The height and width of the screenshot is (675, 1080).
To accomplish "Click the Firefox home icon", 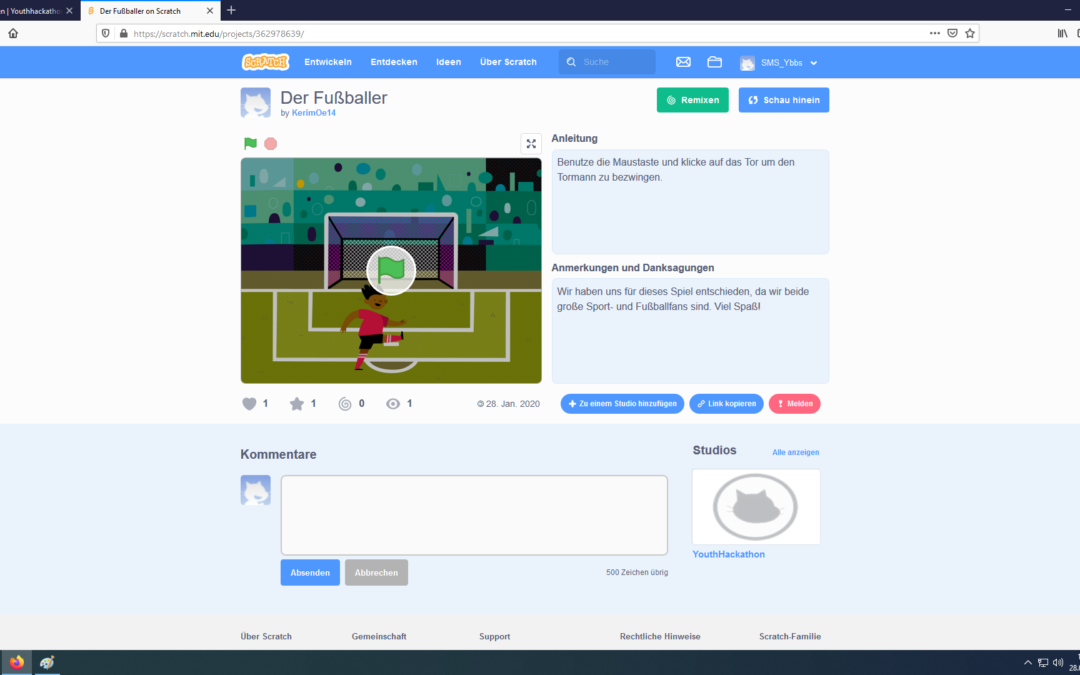I will 13,33.
